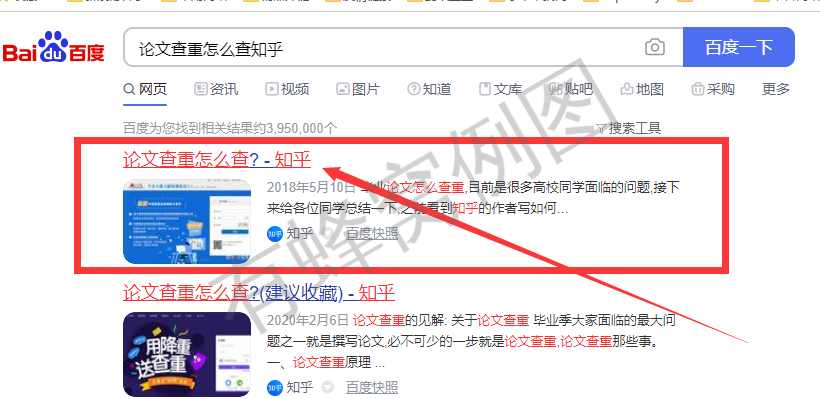The height and width of the screenshot is (399, 820).
Task: Go to the 文库 tab
Action: (x=500, y=89)
